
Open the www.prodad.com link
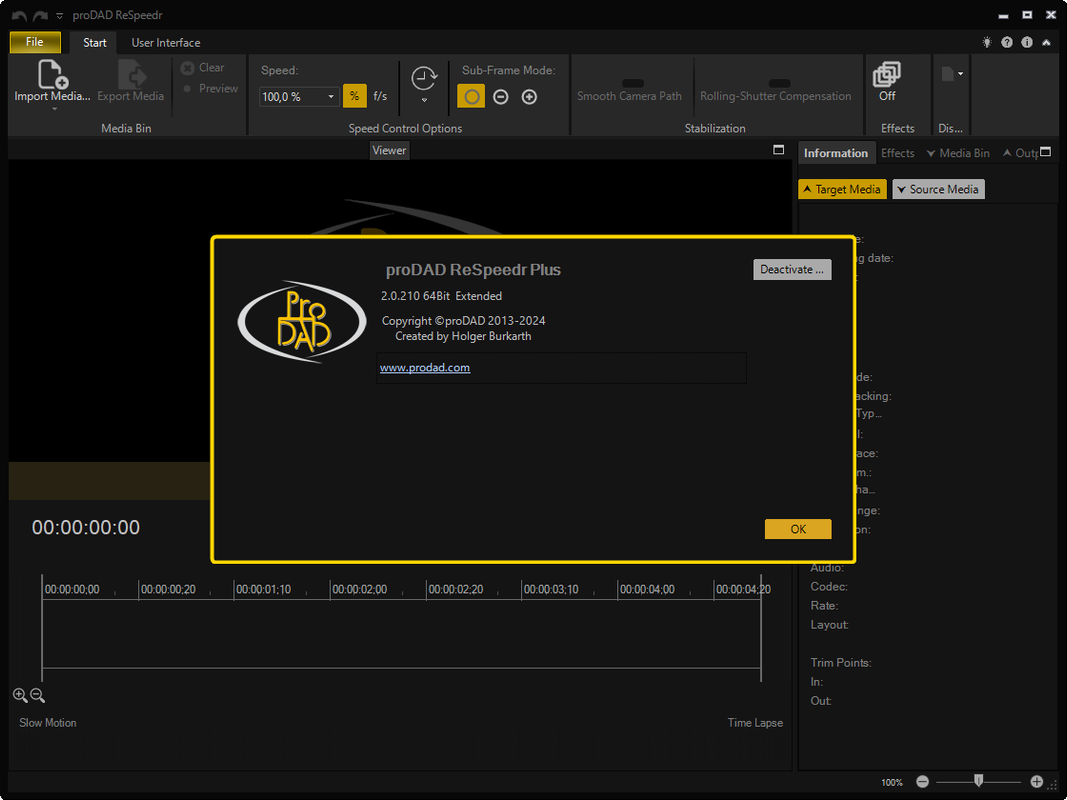click(x=425, y=367)
